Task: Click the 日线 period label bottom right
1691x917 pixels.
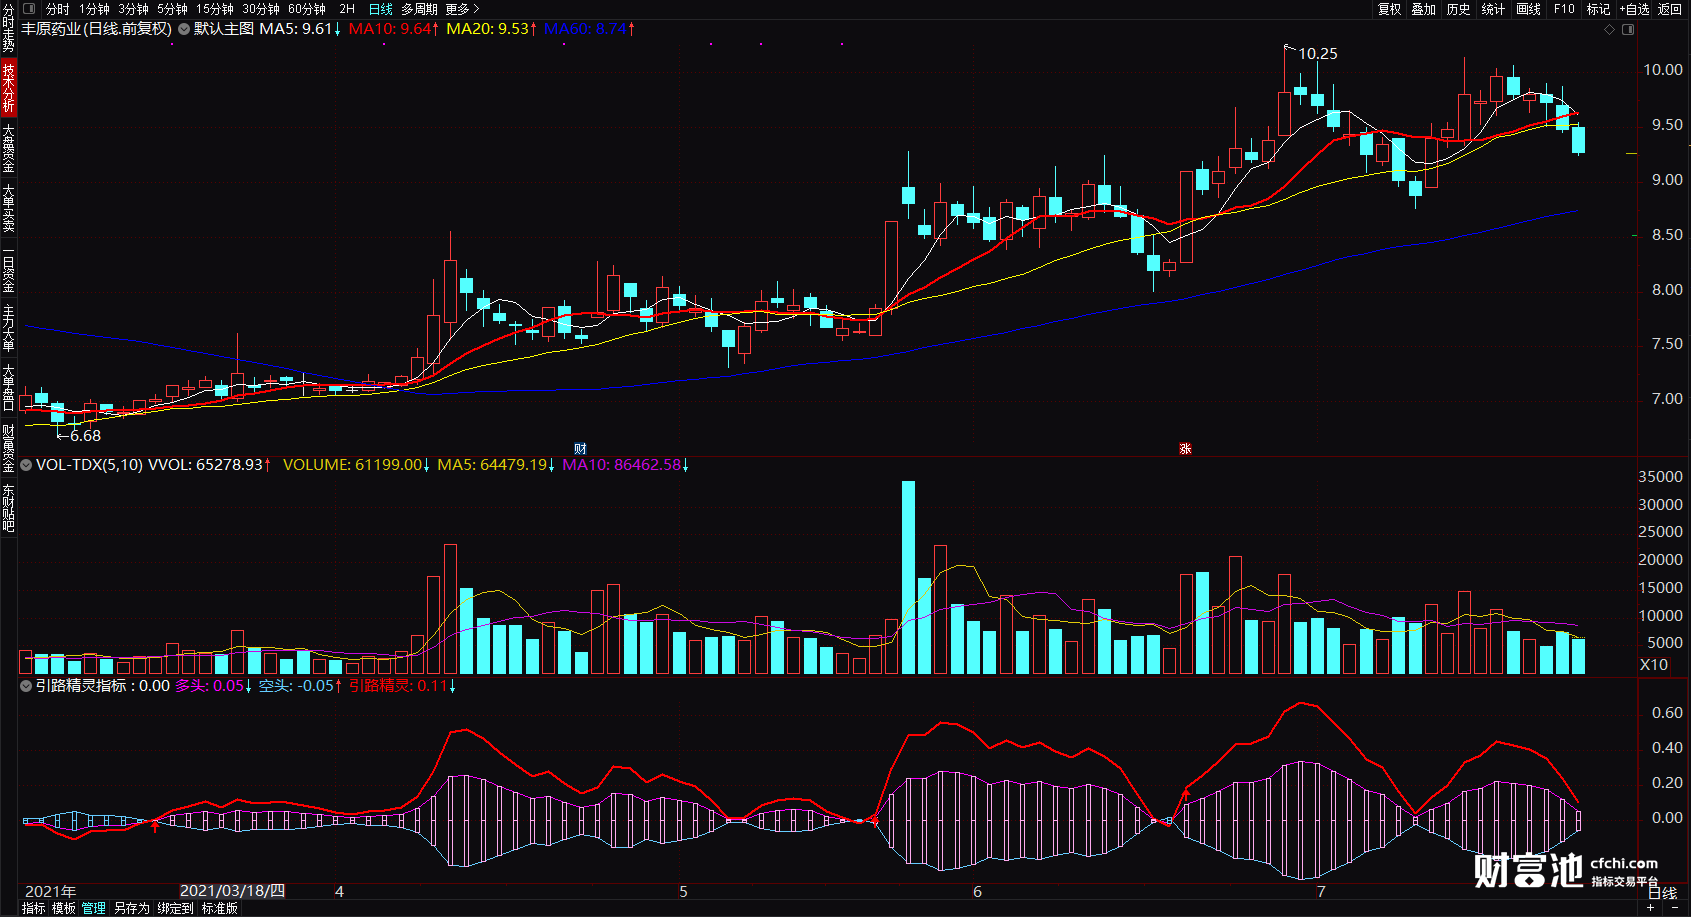Action: [x=1662, y=893]
